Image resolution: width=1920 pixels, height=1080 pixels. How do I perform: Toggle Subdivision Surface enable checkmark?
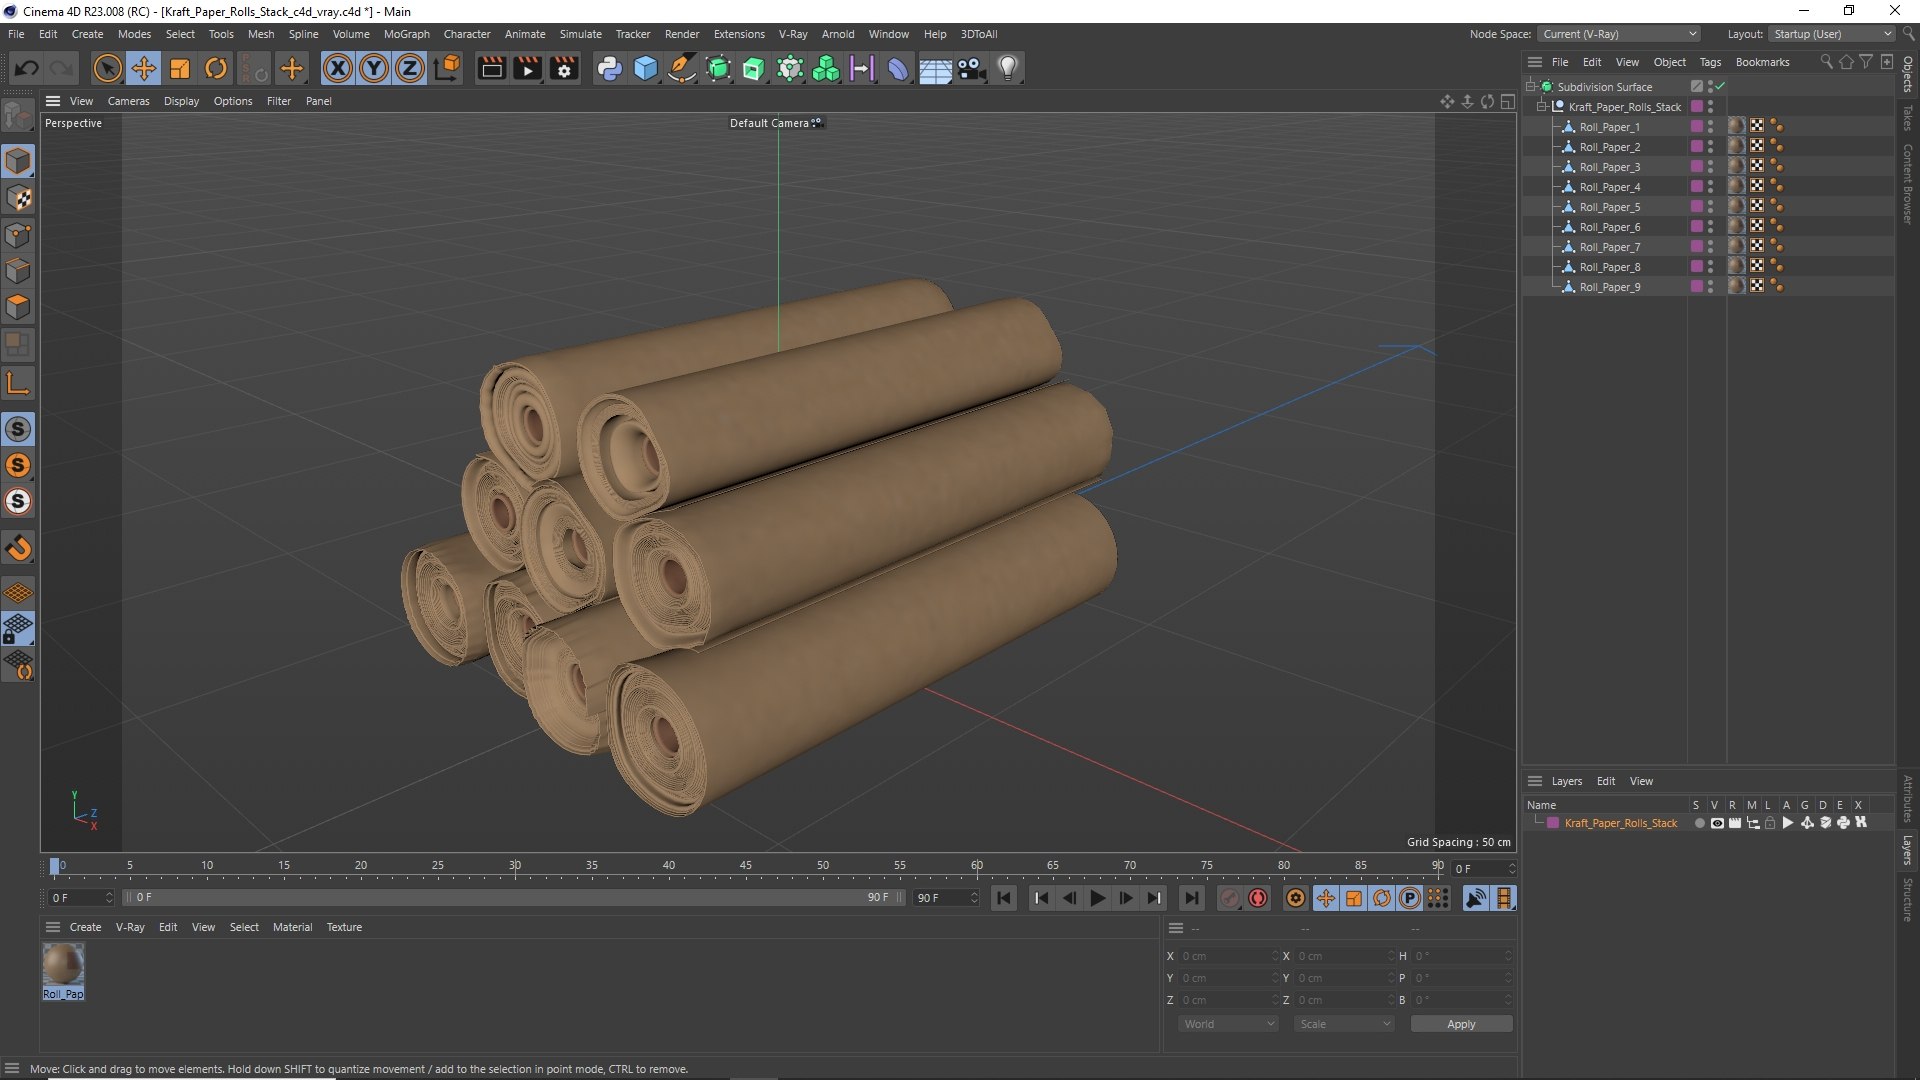(1721, 87)
